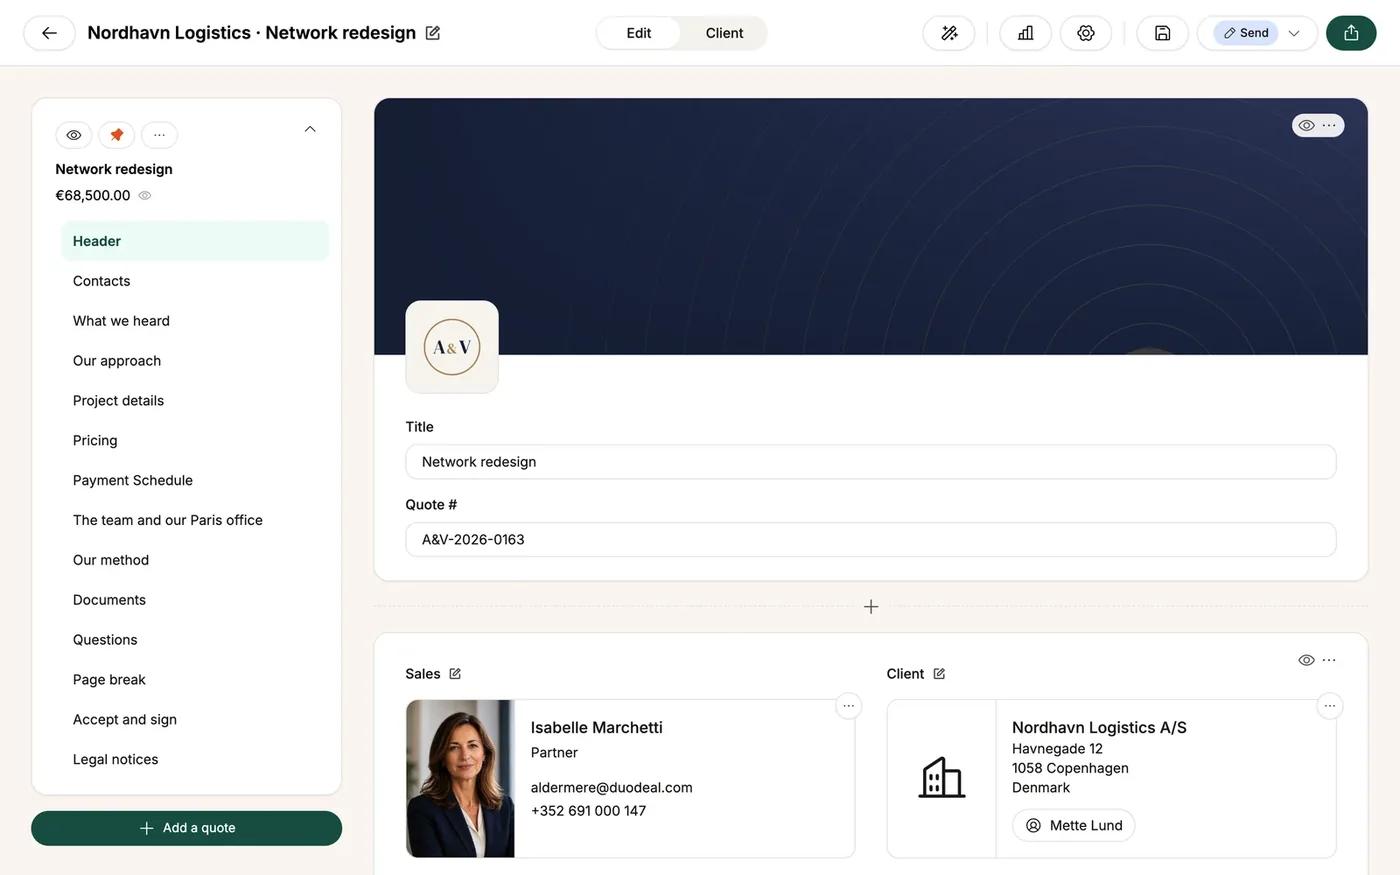Open the Send dropdown arrow

[1294, 33]
